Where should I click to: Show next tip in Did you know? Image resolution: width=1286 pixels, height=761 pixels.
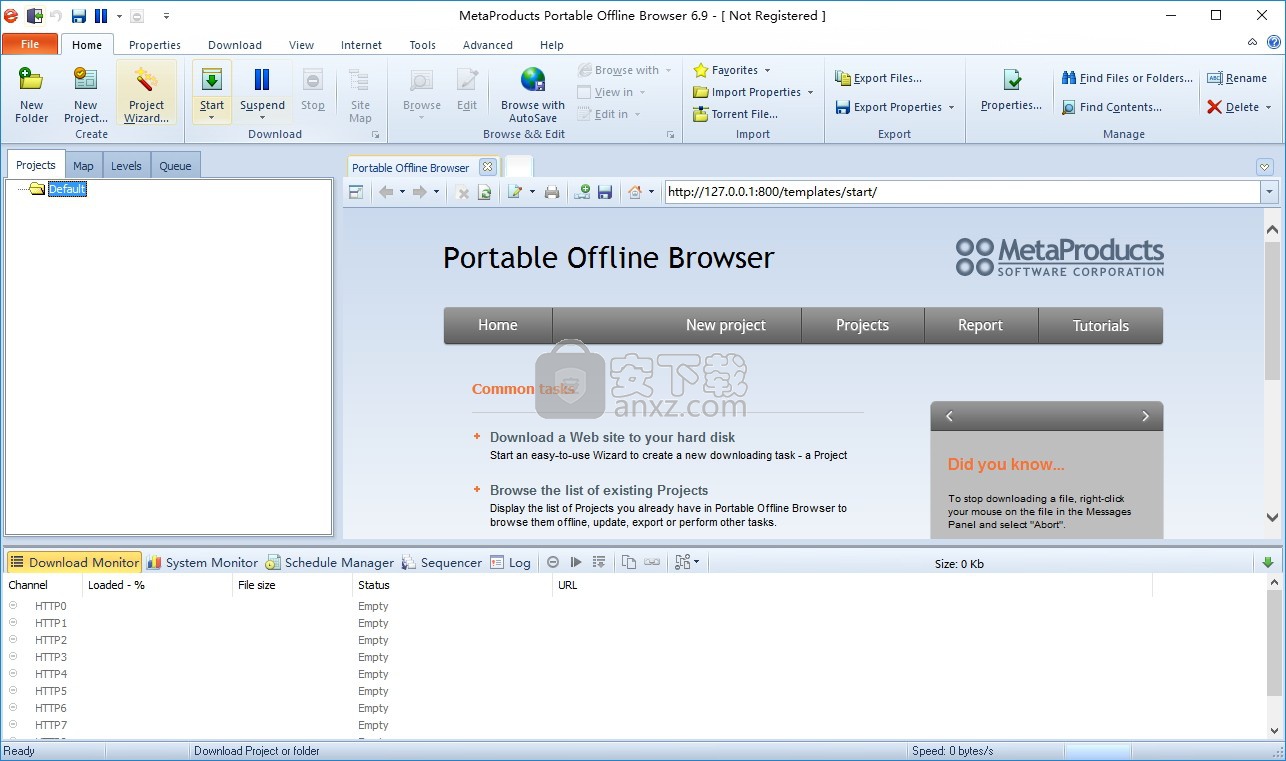pyautogui.click(x=1146, y=416)
